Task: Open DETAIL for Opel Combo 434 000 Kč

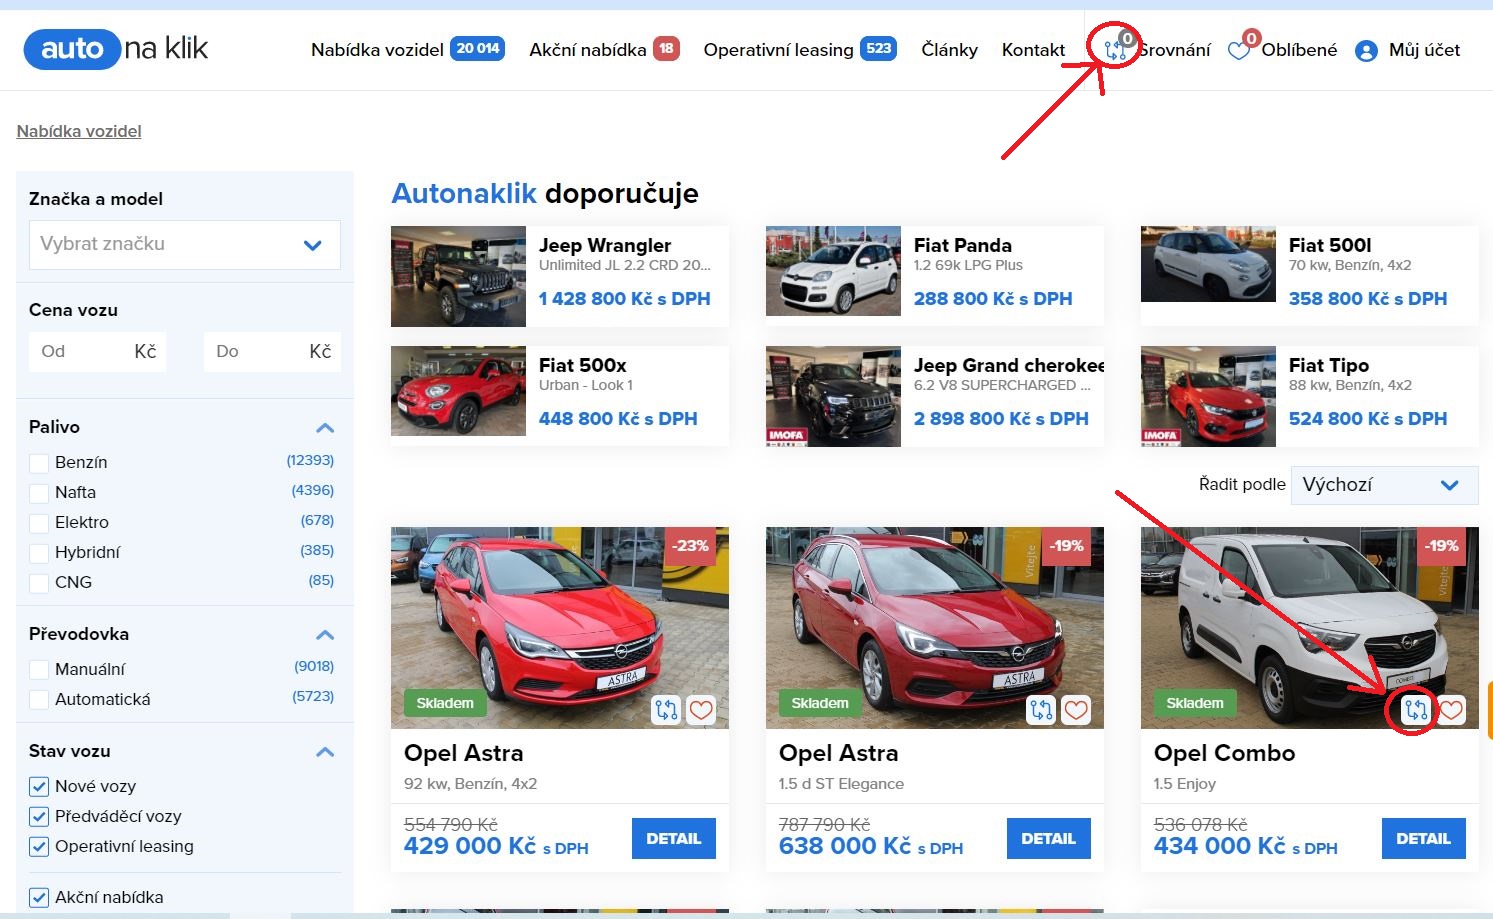Action: (1423, 839)
